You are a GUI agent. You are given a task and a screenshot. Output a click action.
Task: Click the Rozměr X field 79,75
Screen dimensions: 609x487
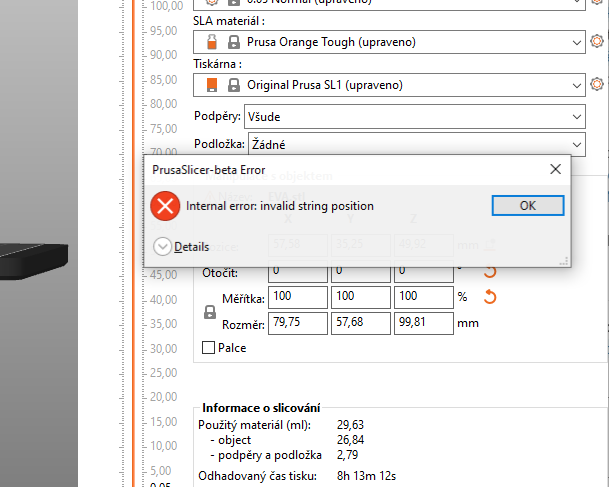pyautogui.click(x=298, y=323)
